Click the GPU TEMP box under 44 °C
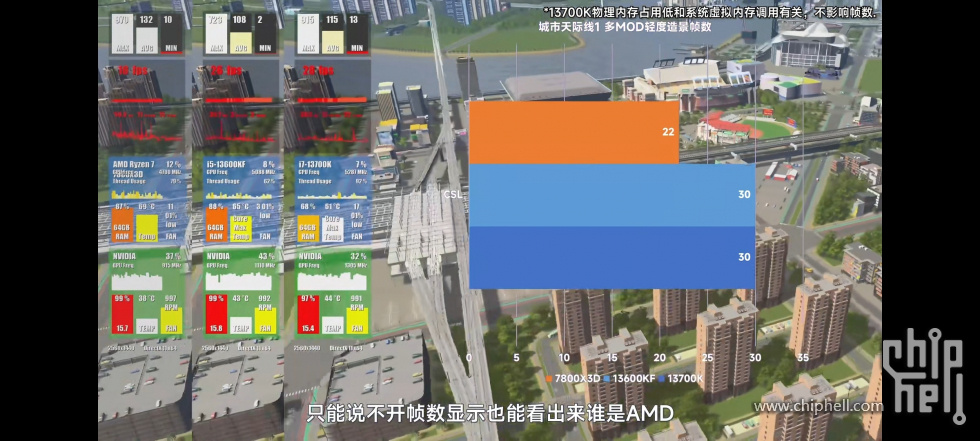 tap(332, 325)
